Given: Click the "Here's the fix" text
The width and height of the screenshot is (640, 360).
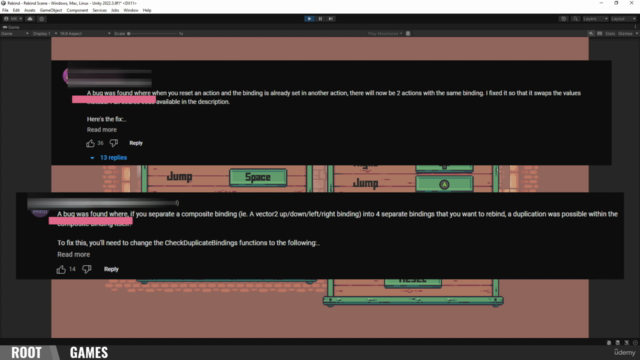Looking at the screenshot, I should pyautogui.click(x=106, y=119).
